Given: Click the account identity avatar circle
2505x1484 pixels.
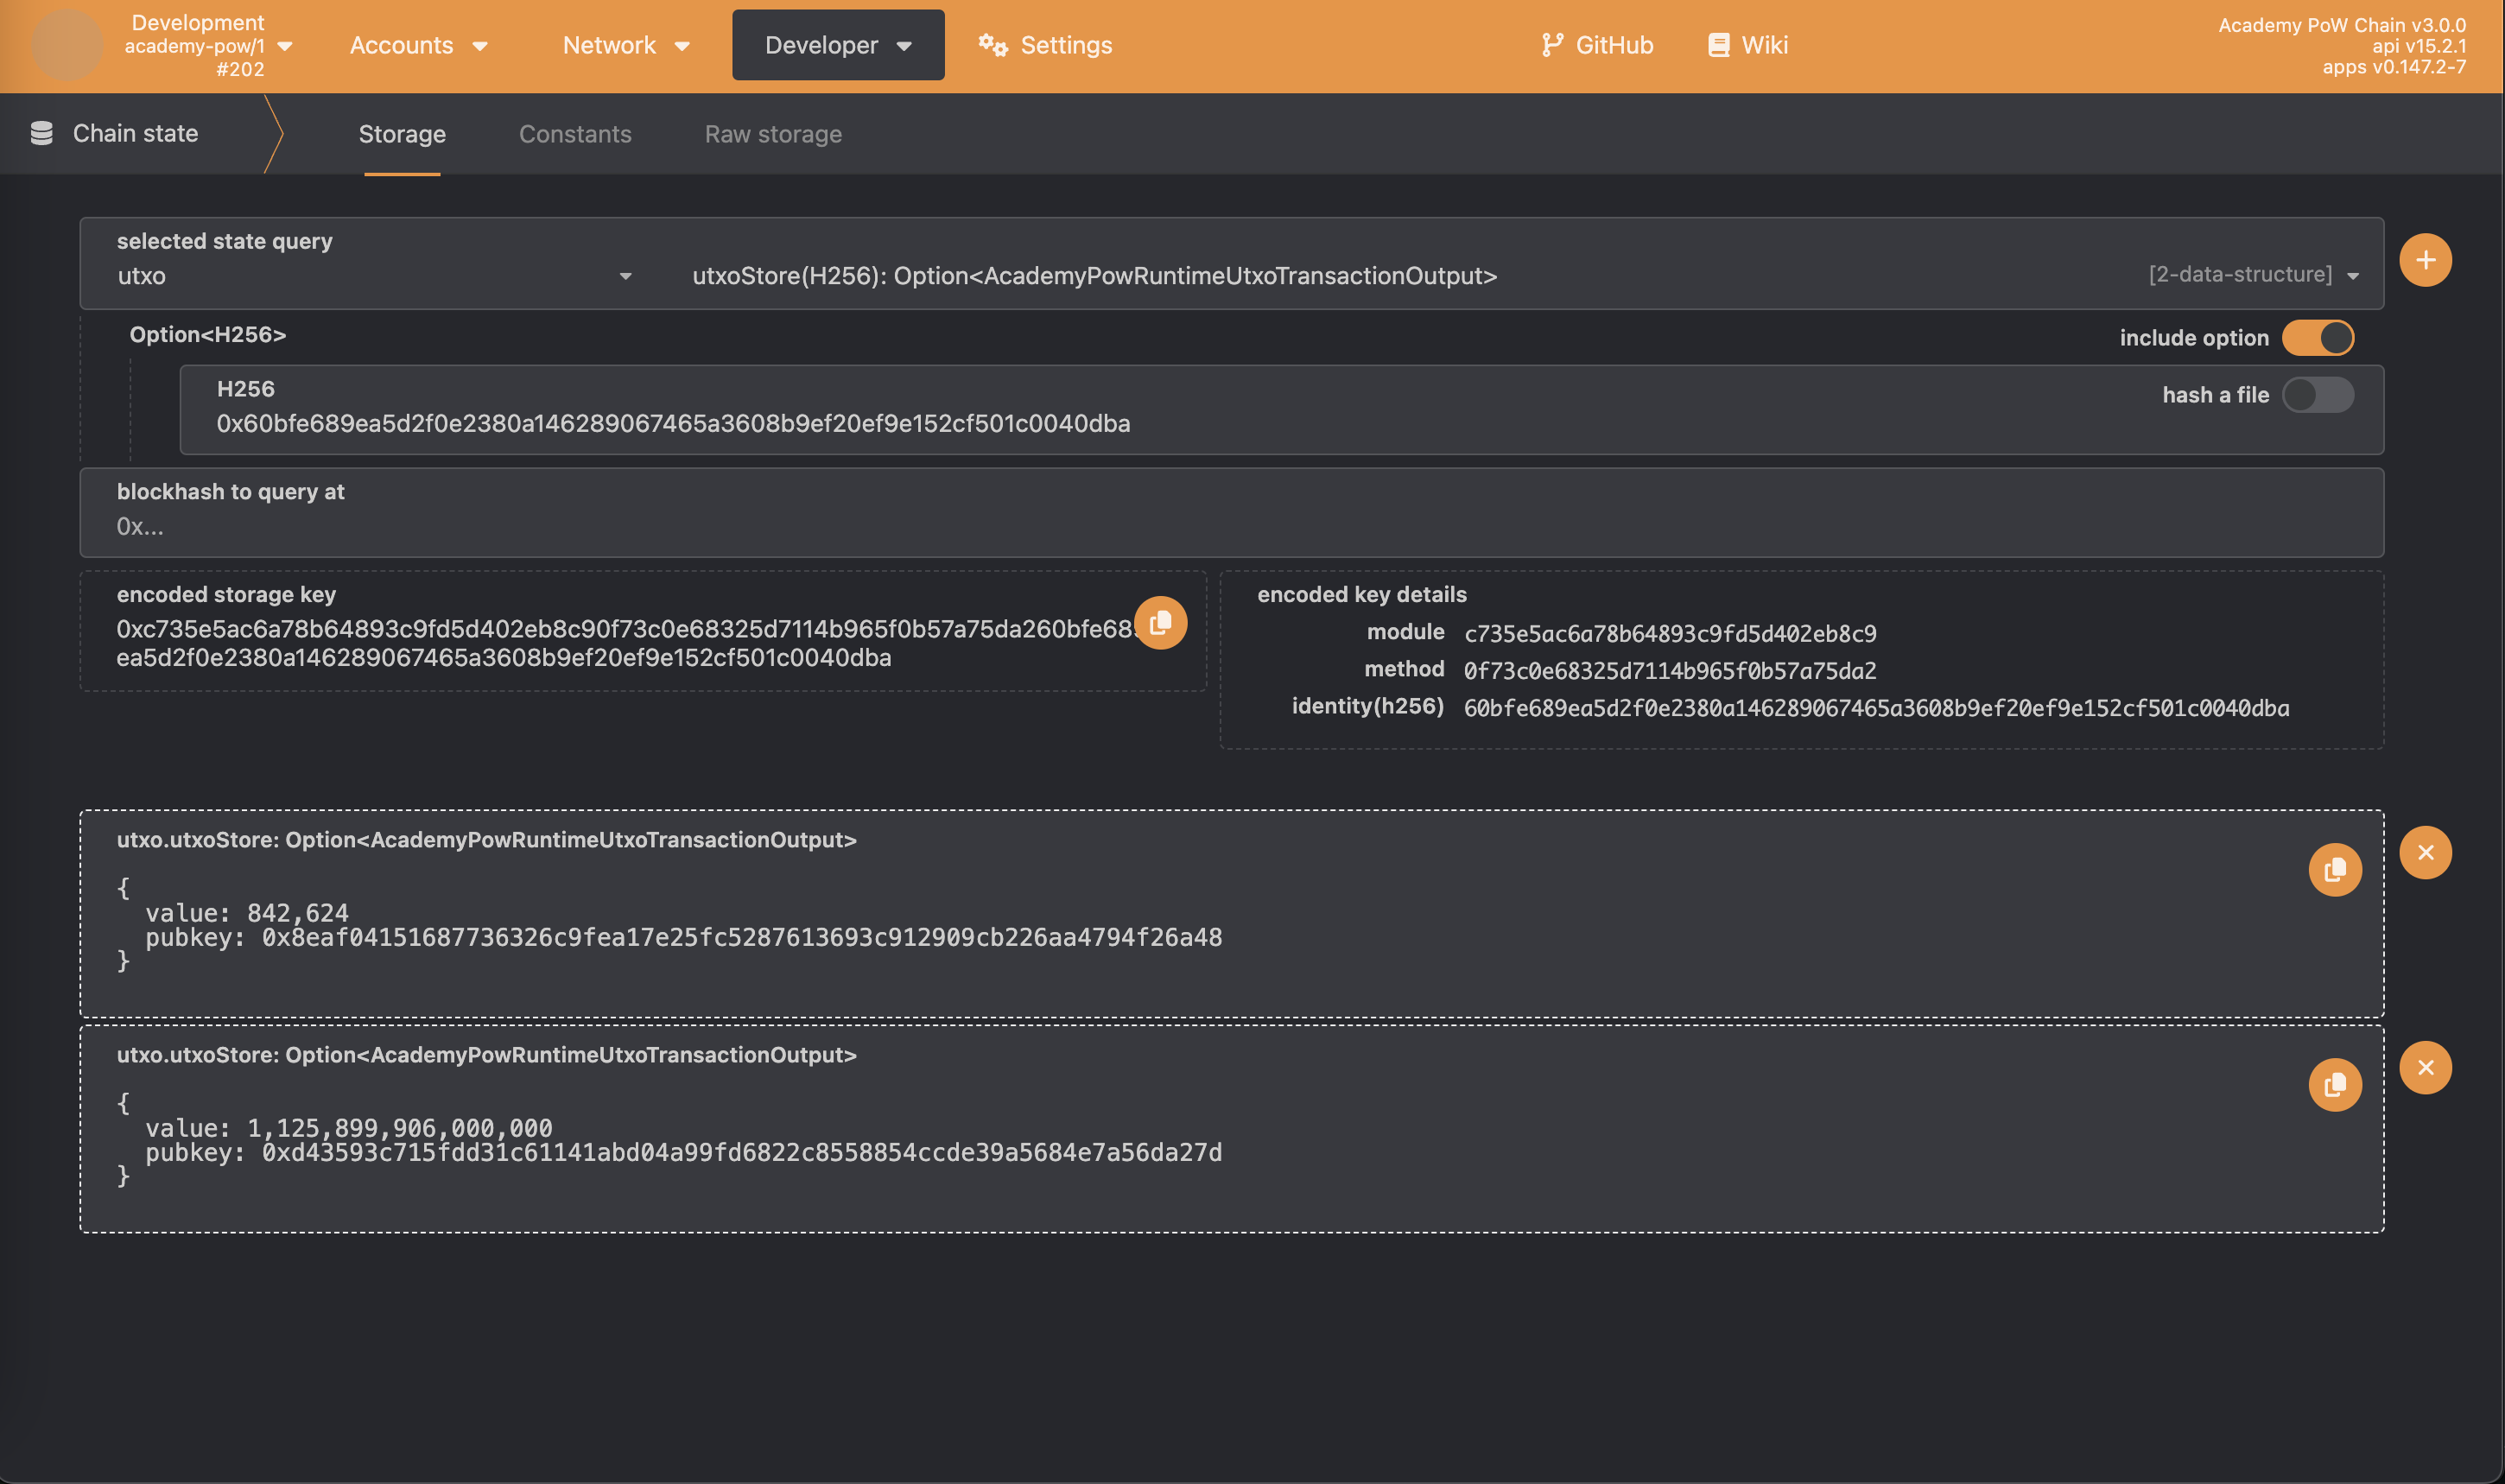Looking at the screenshot, I should (66, 45).
